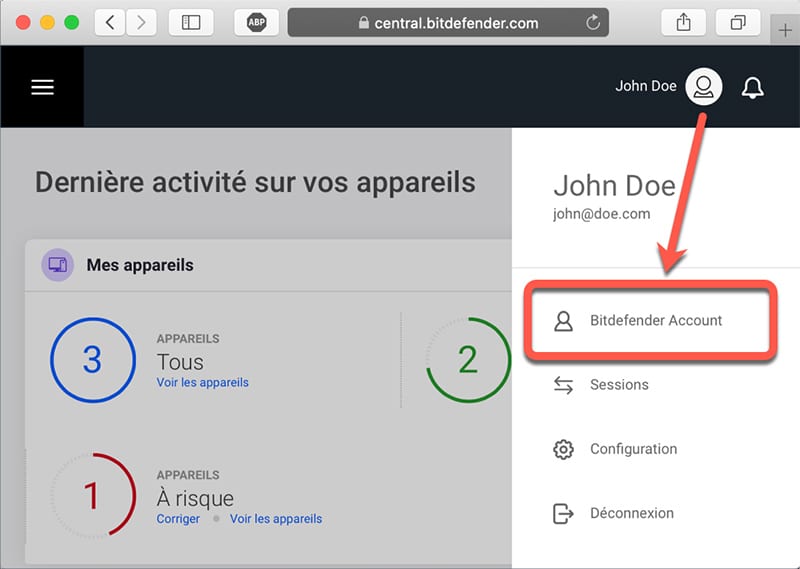
Task: Click the Mes appareils devices icon
Action: point(58,265)
